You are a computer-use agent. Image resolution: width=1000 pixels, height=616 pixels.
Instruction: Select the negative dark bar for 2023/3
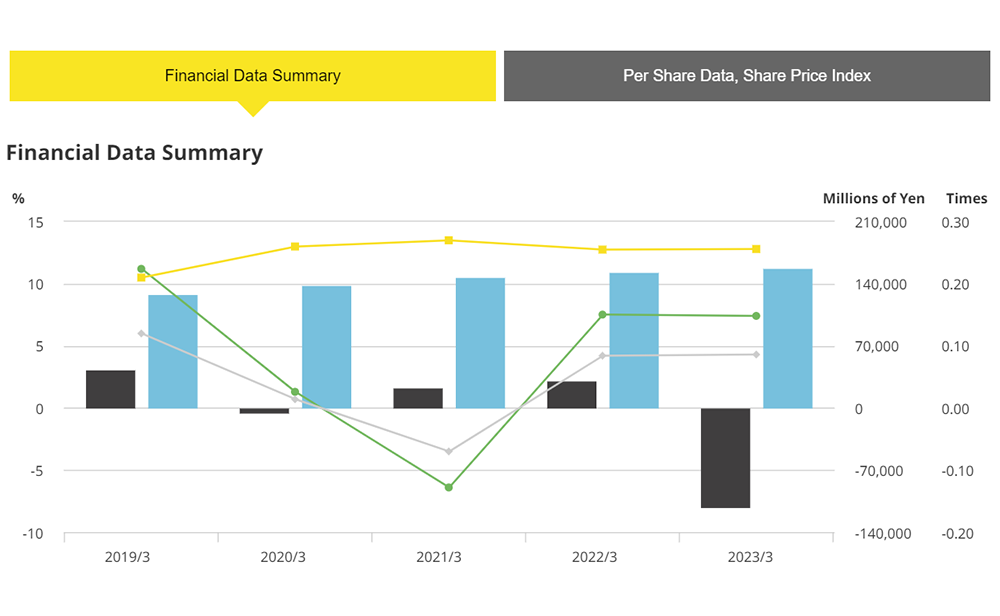click(725, 458)
